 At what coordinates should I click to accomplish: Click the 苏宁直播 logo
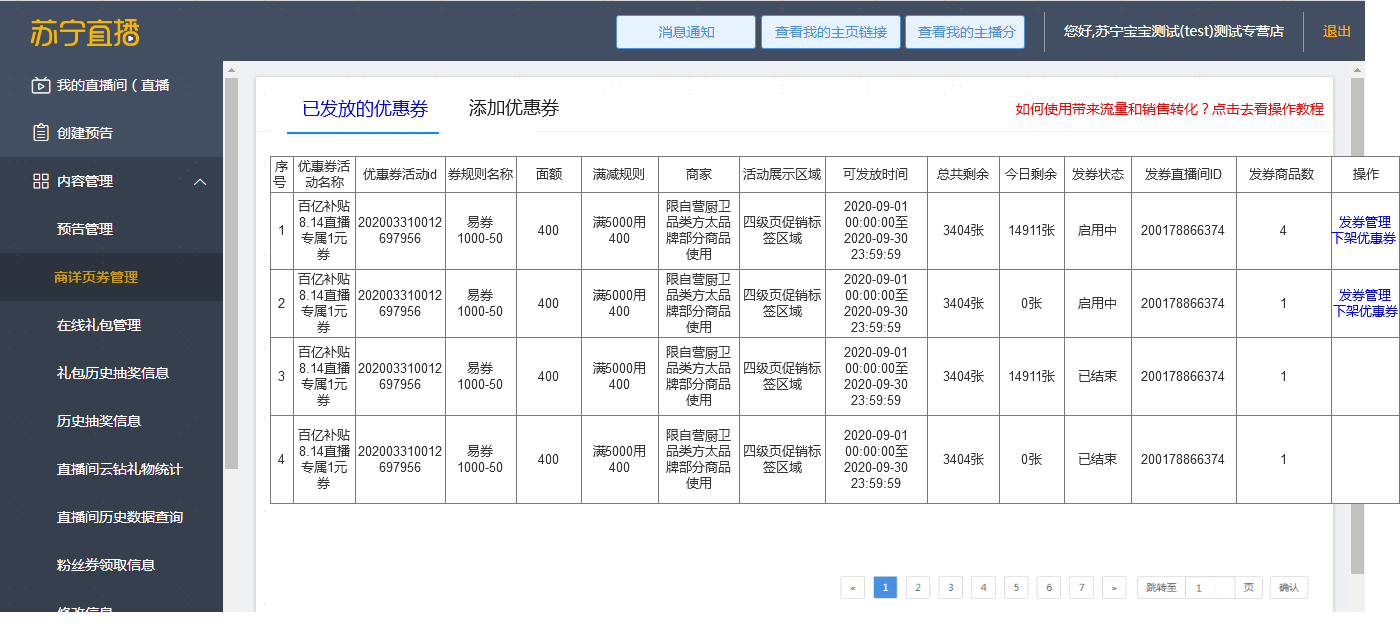click(x=85, y=31)
